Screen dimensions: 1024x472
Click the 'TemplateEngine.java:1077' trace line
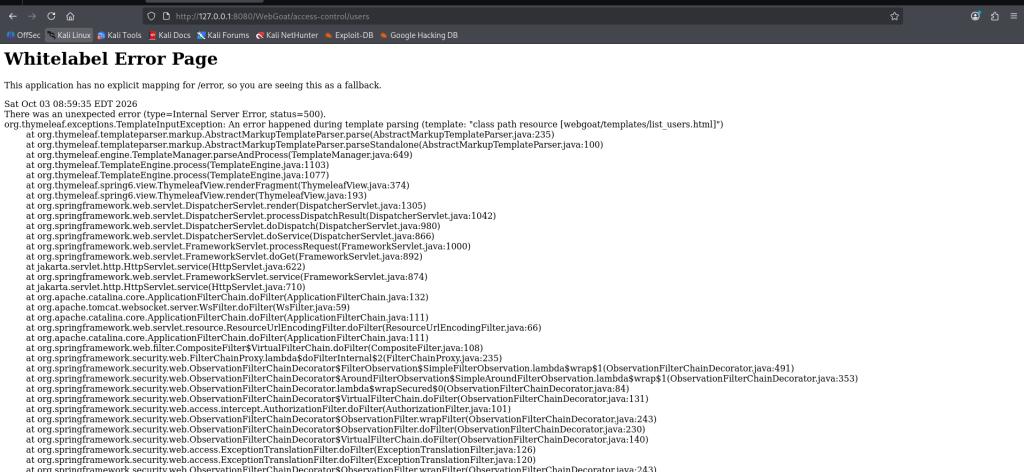178,175
